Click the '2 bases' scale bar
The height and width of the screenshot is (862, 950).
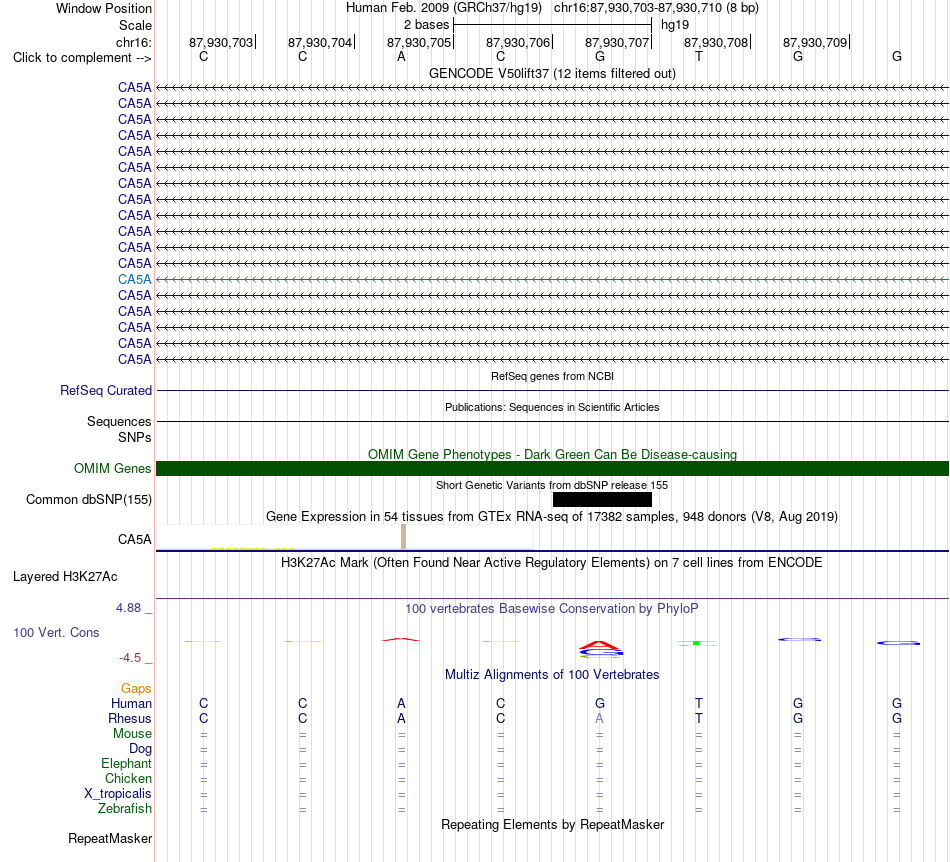point(552,25)
